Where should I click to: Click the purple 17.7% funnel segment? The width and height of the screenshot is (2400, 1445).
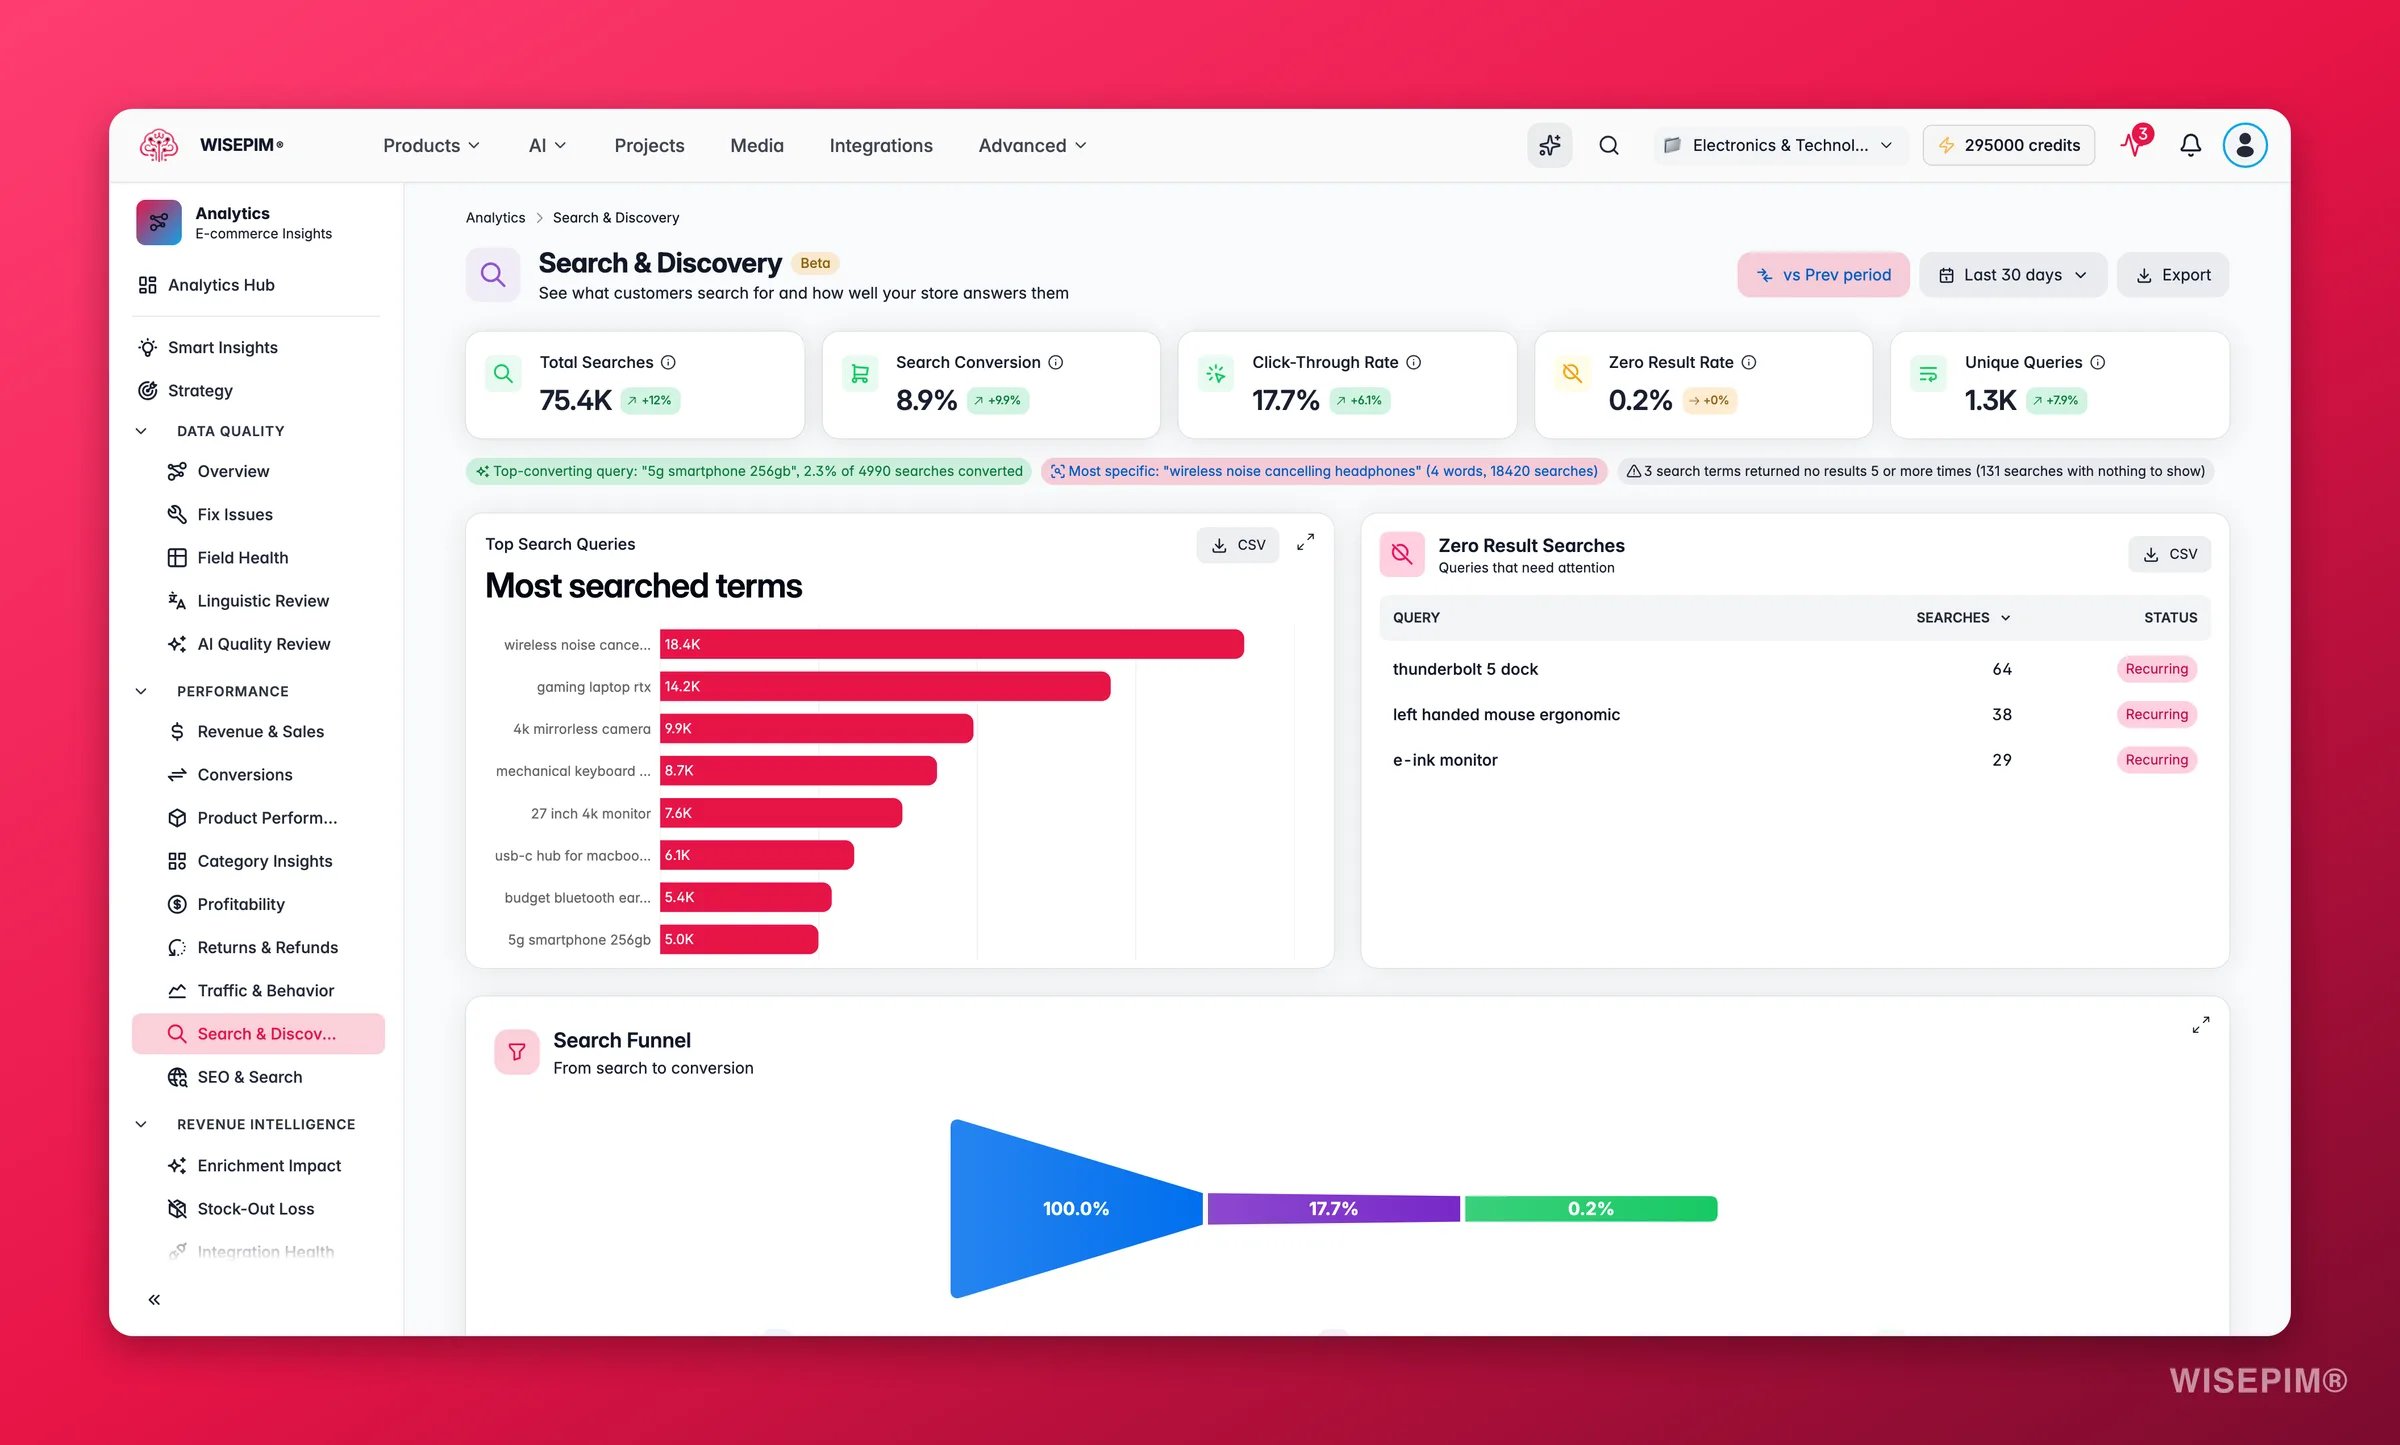[x=1333, y=1208]
